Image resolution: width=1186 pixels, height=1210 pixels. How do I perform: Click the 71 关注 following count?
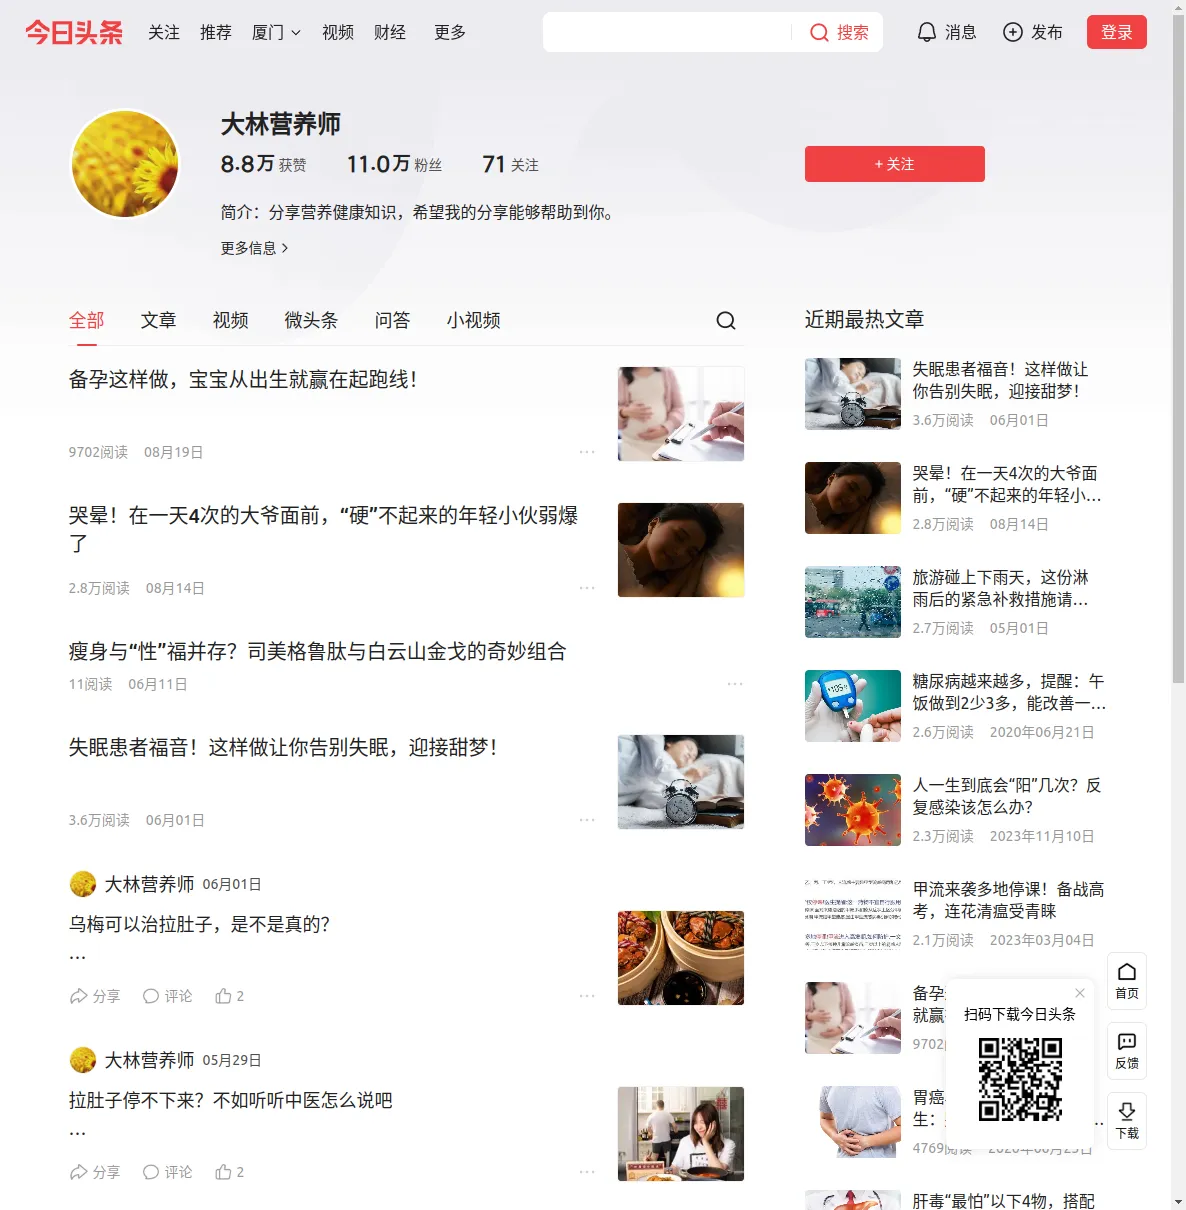click(x=510, y=164)
